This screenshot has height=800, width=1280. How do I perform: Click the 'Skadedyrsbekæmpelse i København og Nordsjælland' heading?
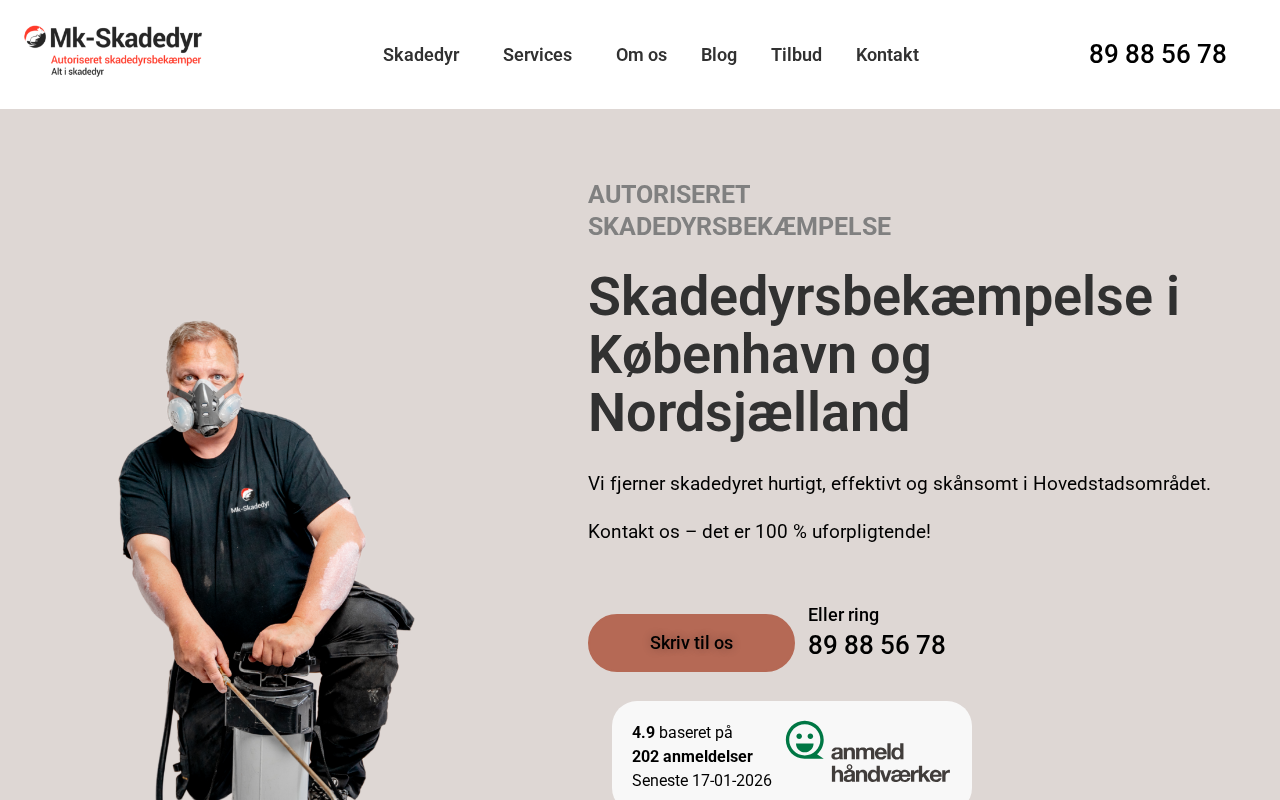(884, 355)
